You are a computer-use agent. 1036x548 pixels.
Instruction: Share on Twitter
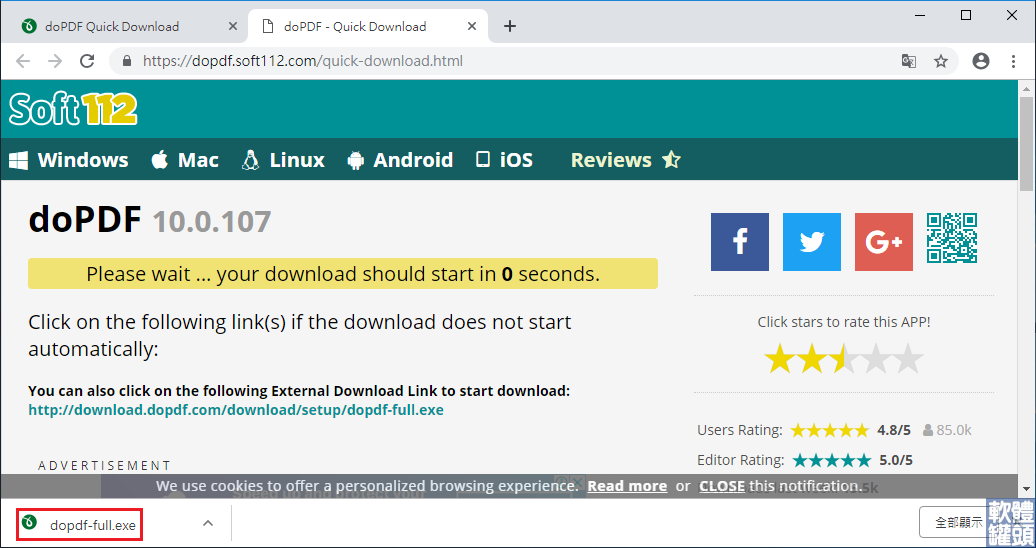pyautogui.click(x=811, y=242)
